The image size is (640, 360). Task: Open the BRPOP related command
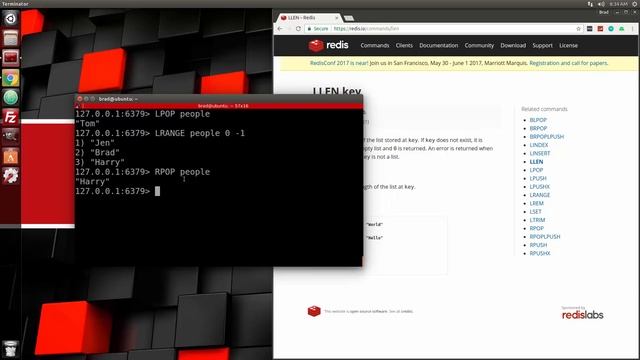[x=538, y=128]
